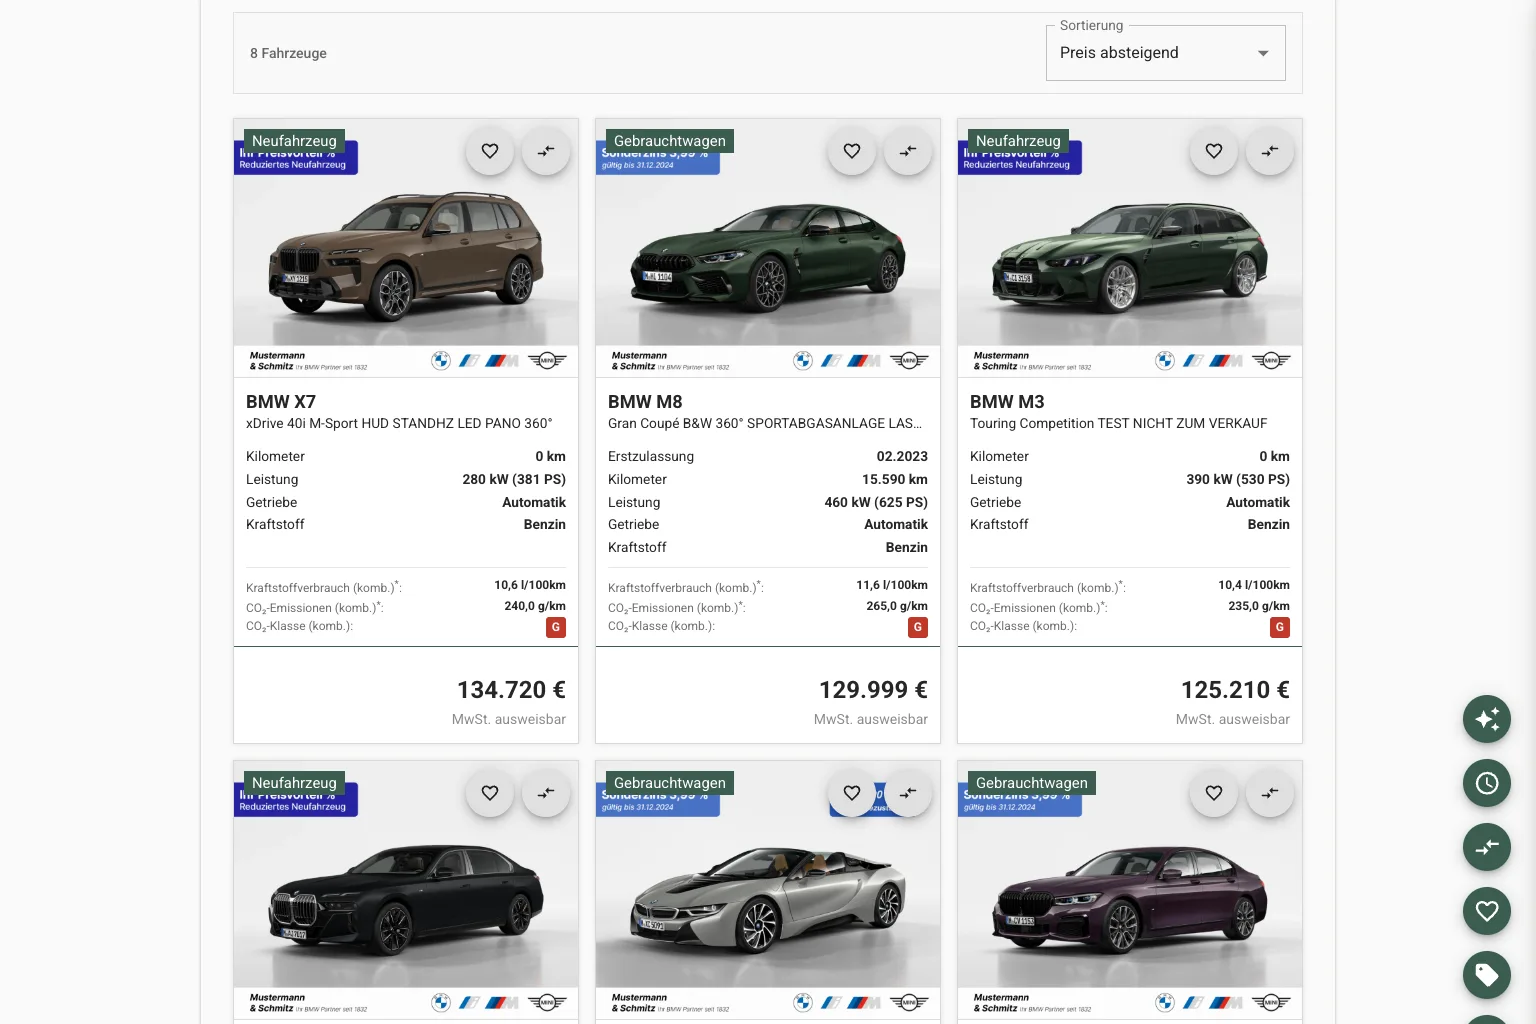This screenshot has width=1536, height=1024.
Task: Click the consumption value "10,6 l/100km"
Action: pos(530,585)
